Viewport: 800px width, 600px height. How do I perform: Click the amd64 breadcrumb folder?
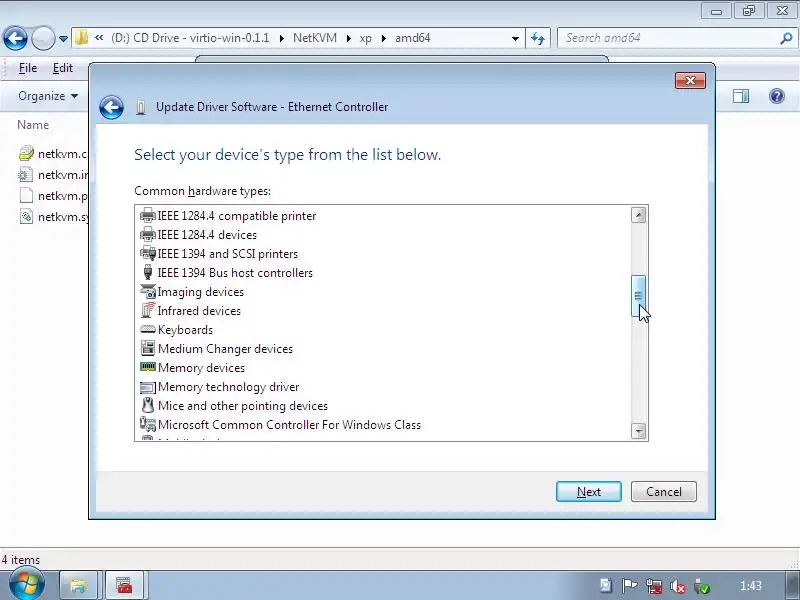412,38
